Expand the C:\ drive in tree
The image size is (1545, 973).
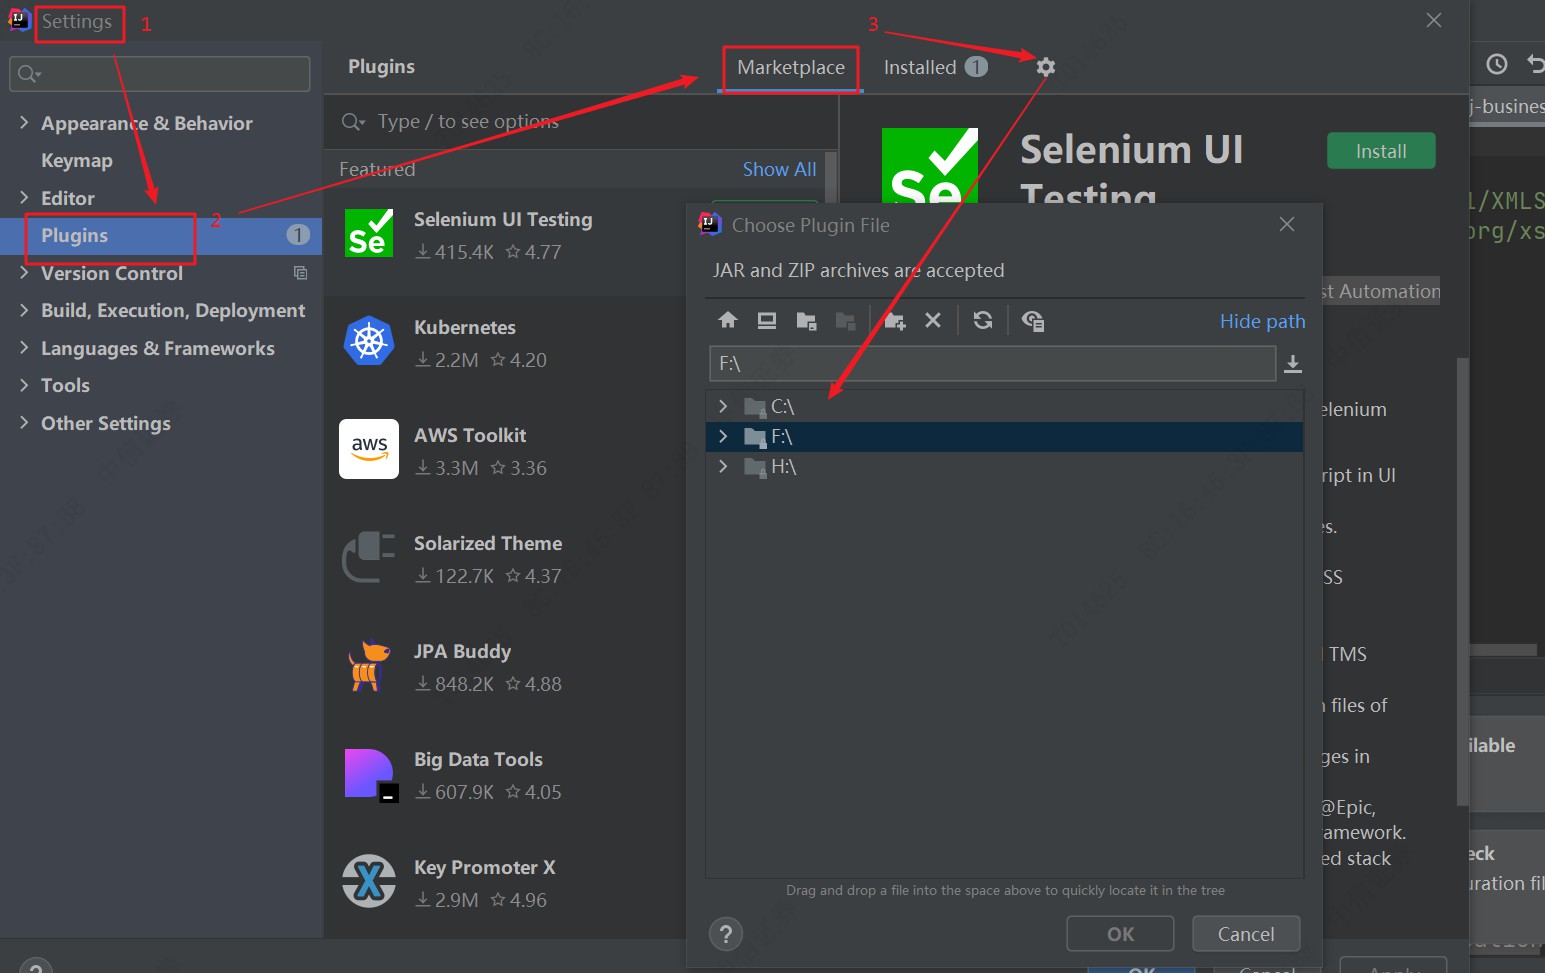coord(723,406)
